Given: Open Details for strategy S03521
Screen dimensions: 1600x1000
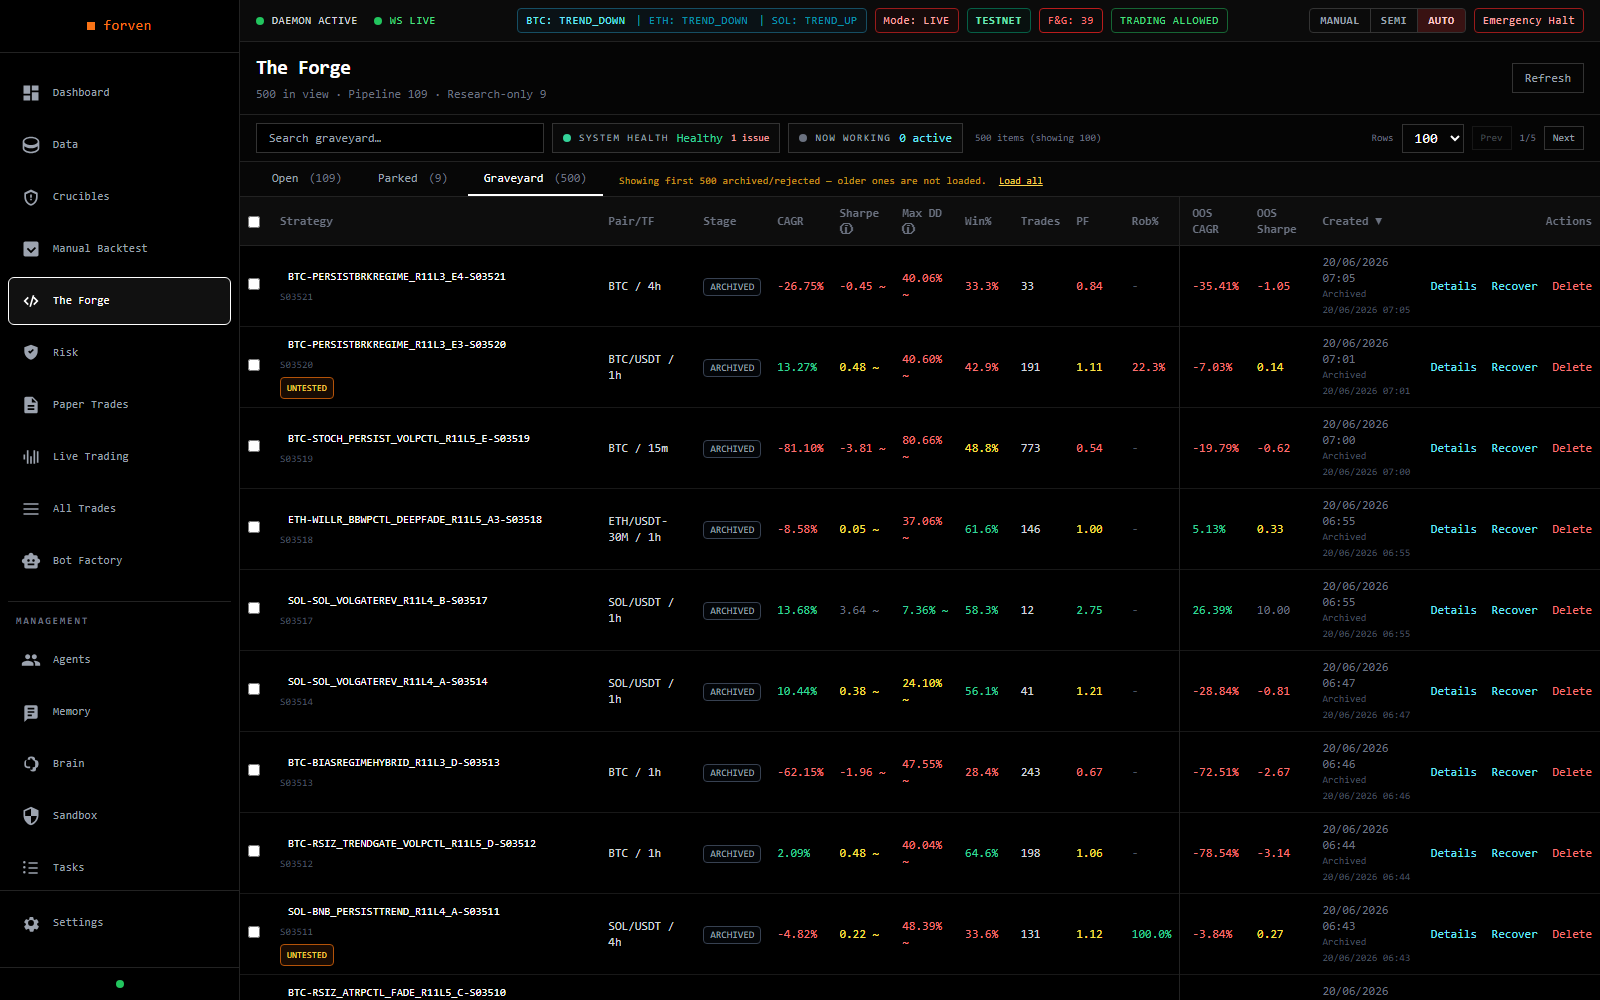Looking at the screenshot, I should pyautogui.click(x=1453, y=287).
